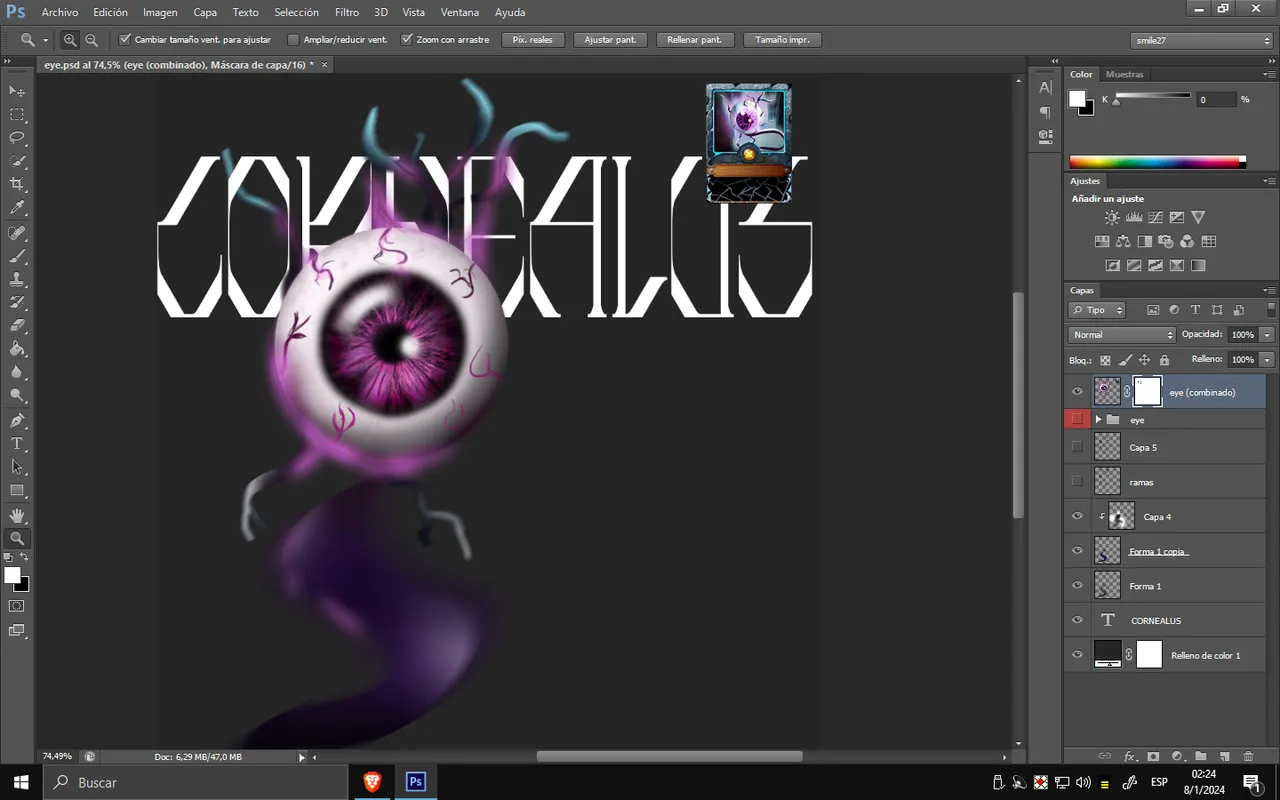Open the Relleno dropdown arrow
This screenshot has width=1280, height=800.
1268,359
